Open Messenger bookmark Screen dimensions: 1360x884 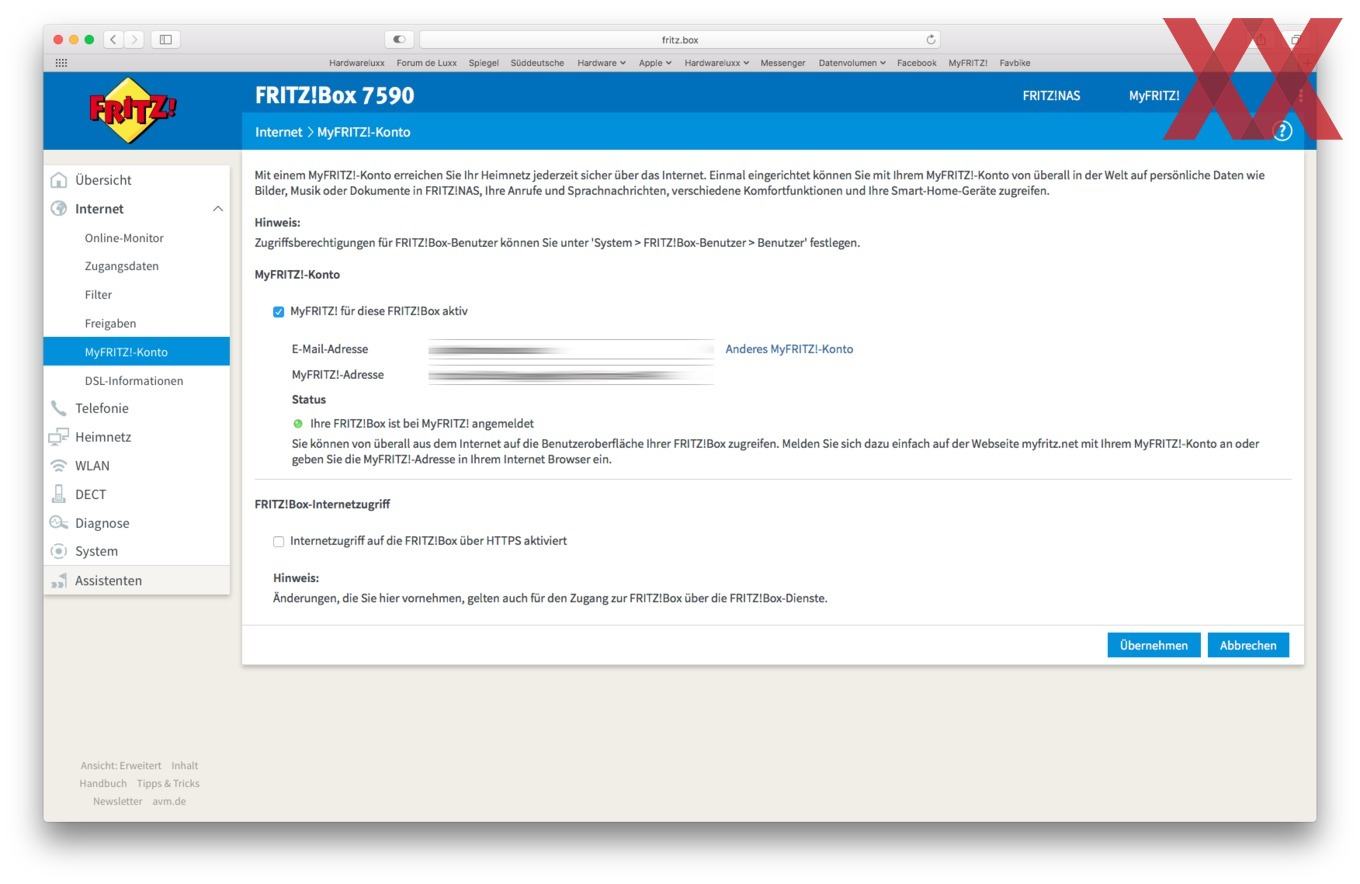click(782, 63)
